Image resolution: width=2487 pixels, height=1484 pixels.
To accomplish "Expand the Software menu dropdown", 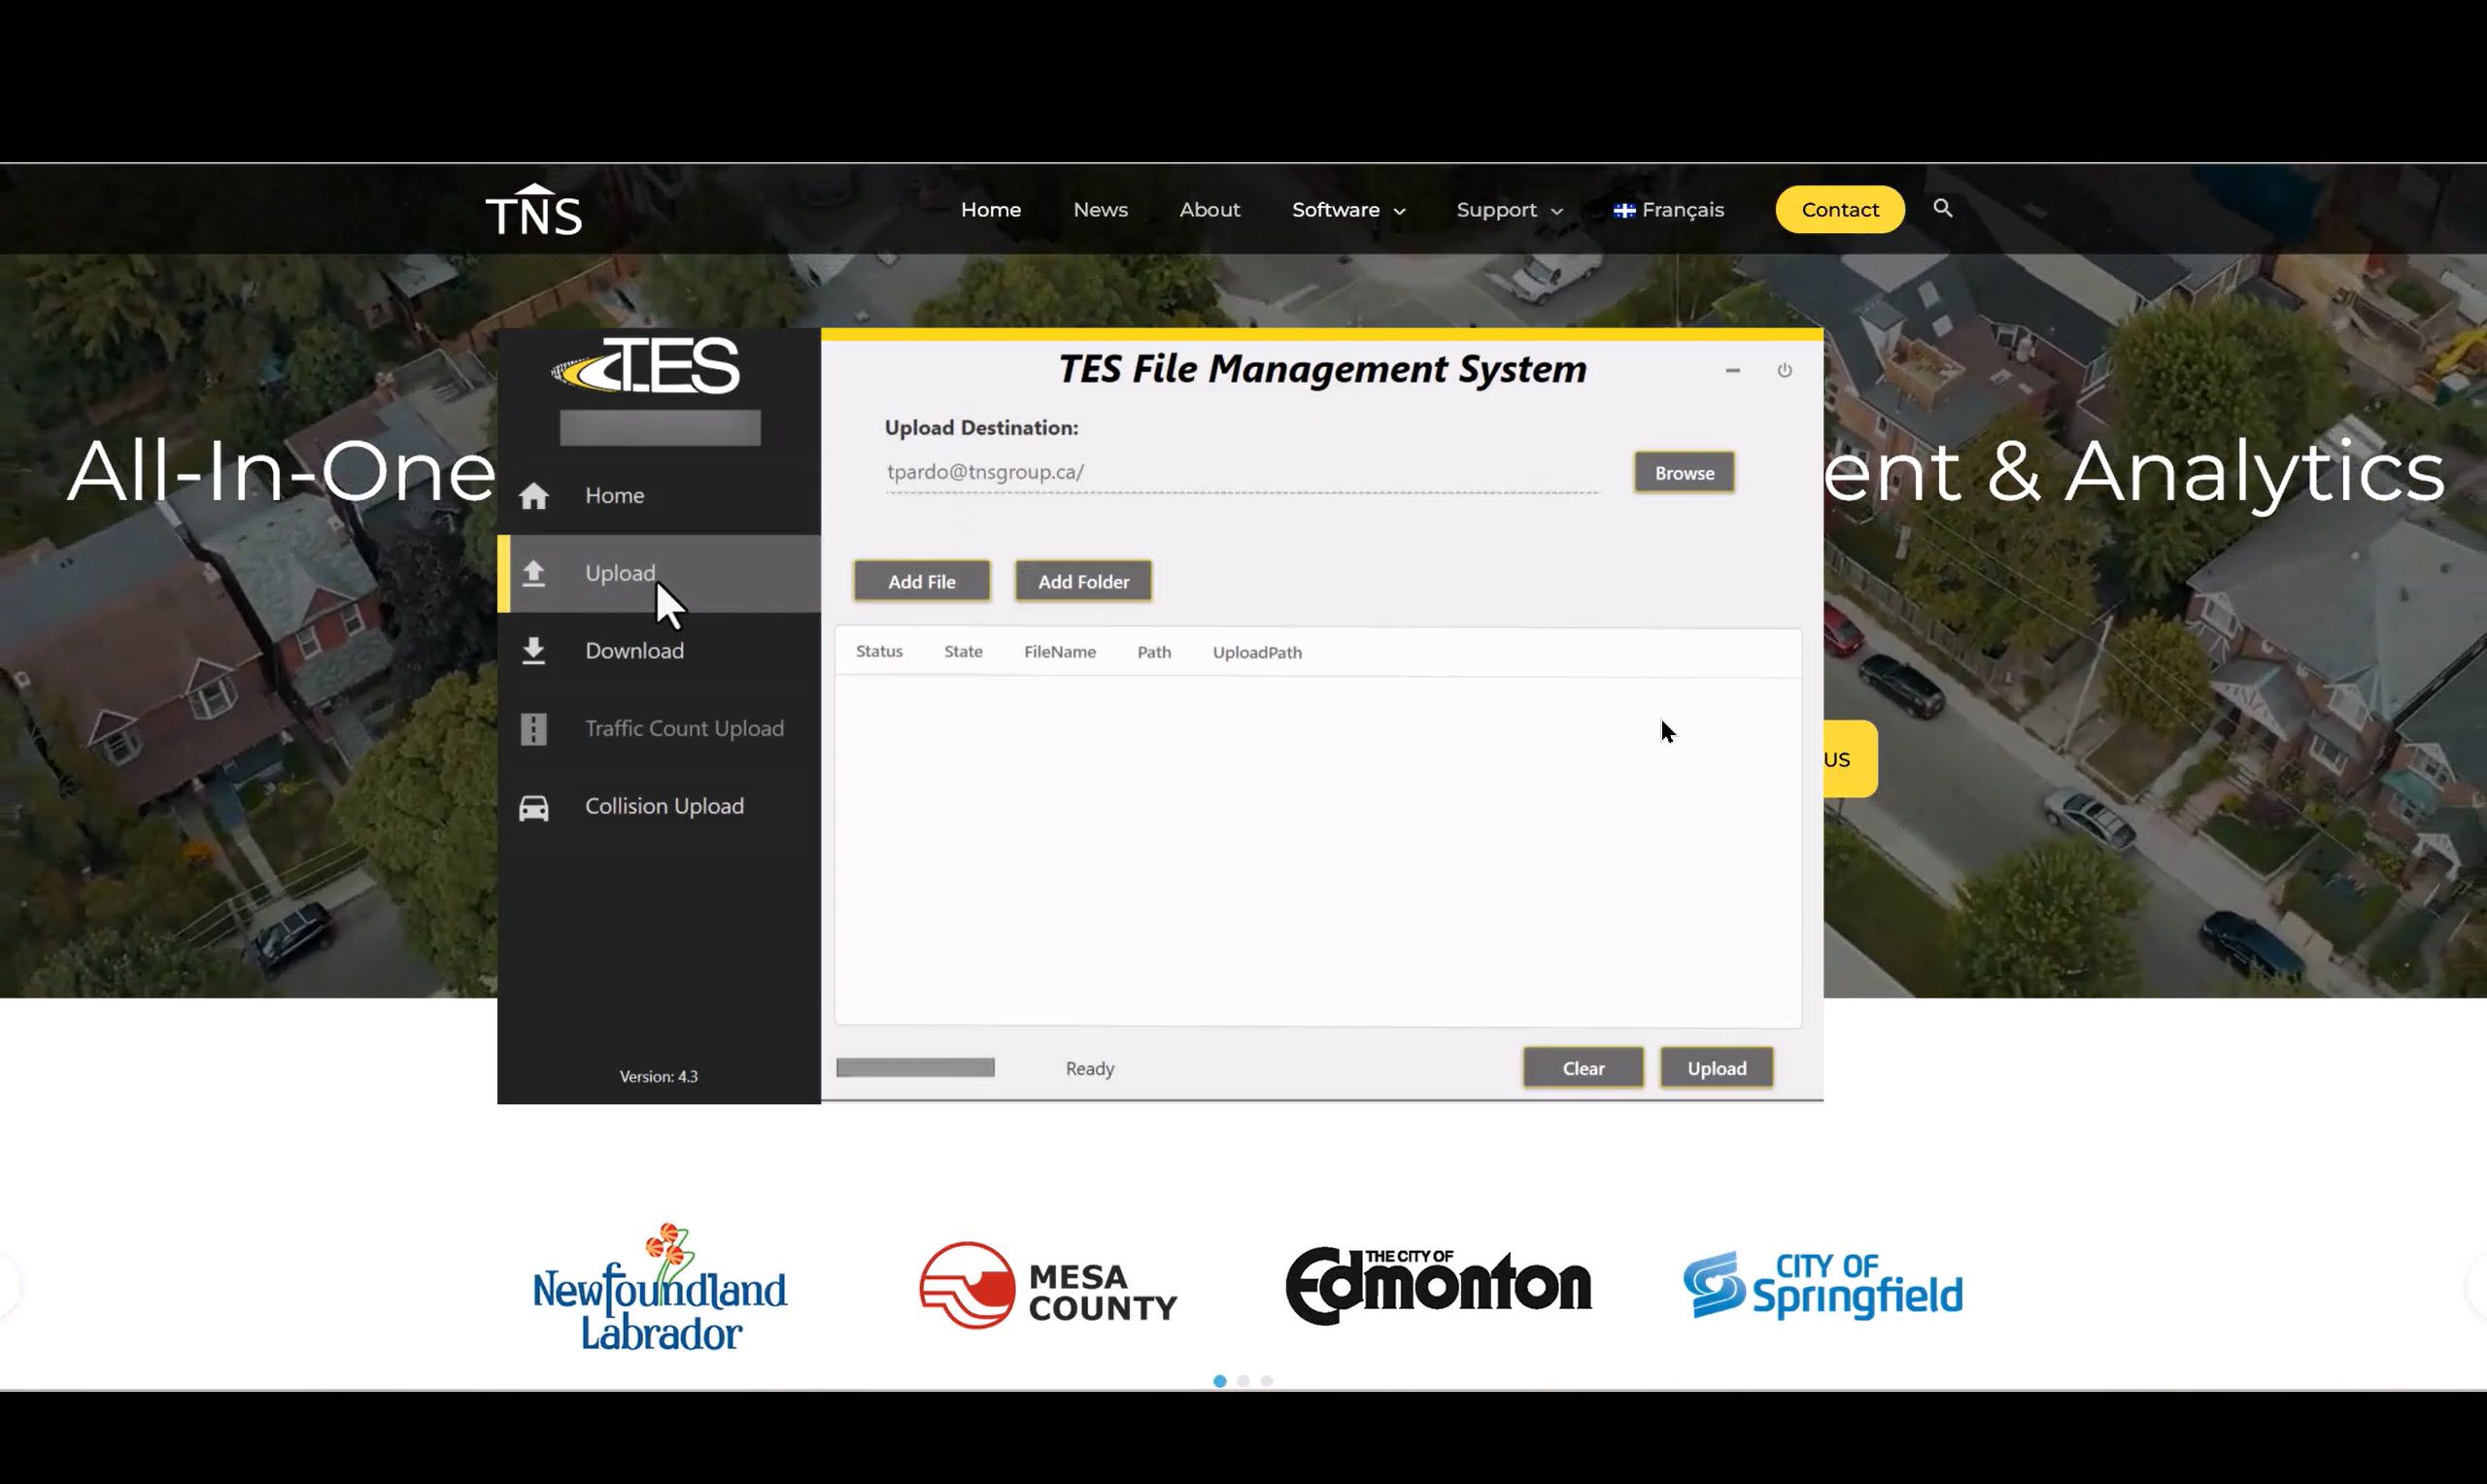I will click(1347, 210).
